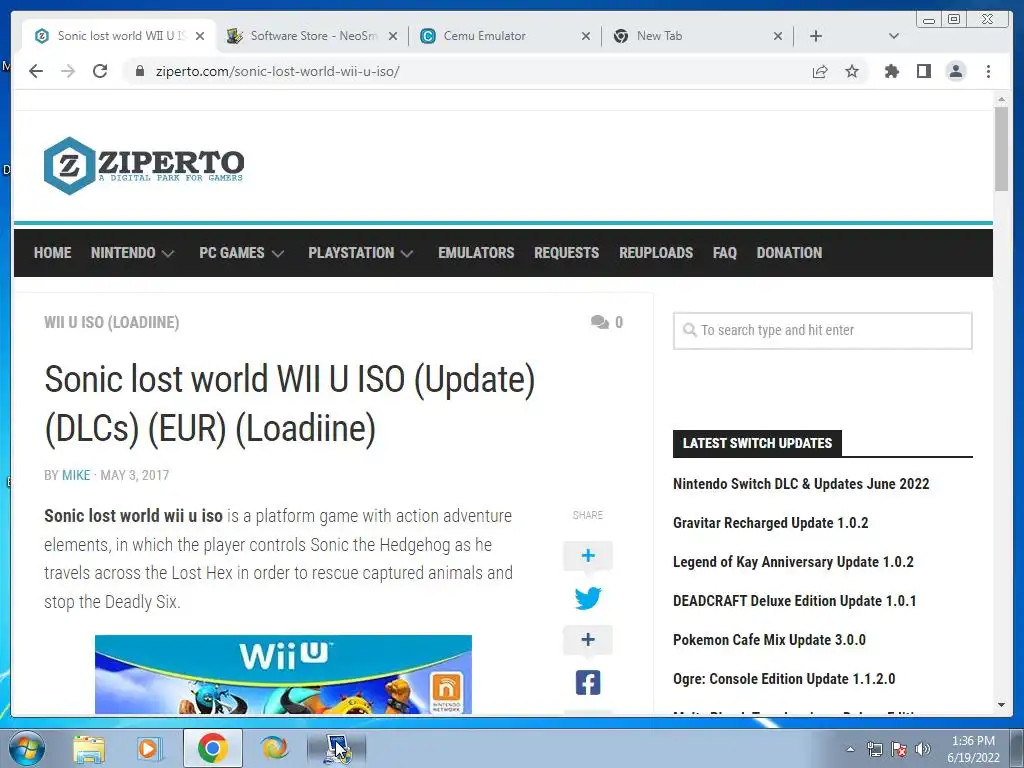The height and width of the screenshot is (768, 1024).
Task: Open the Windows Start menu
Action: tap(27, 748)
